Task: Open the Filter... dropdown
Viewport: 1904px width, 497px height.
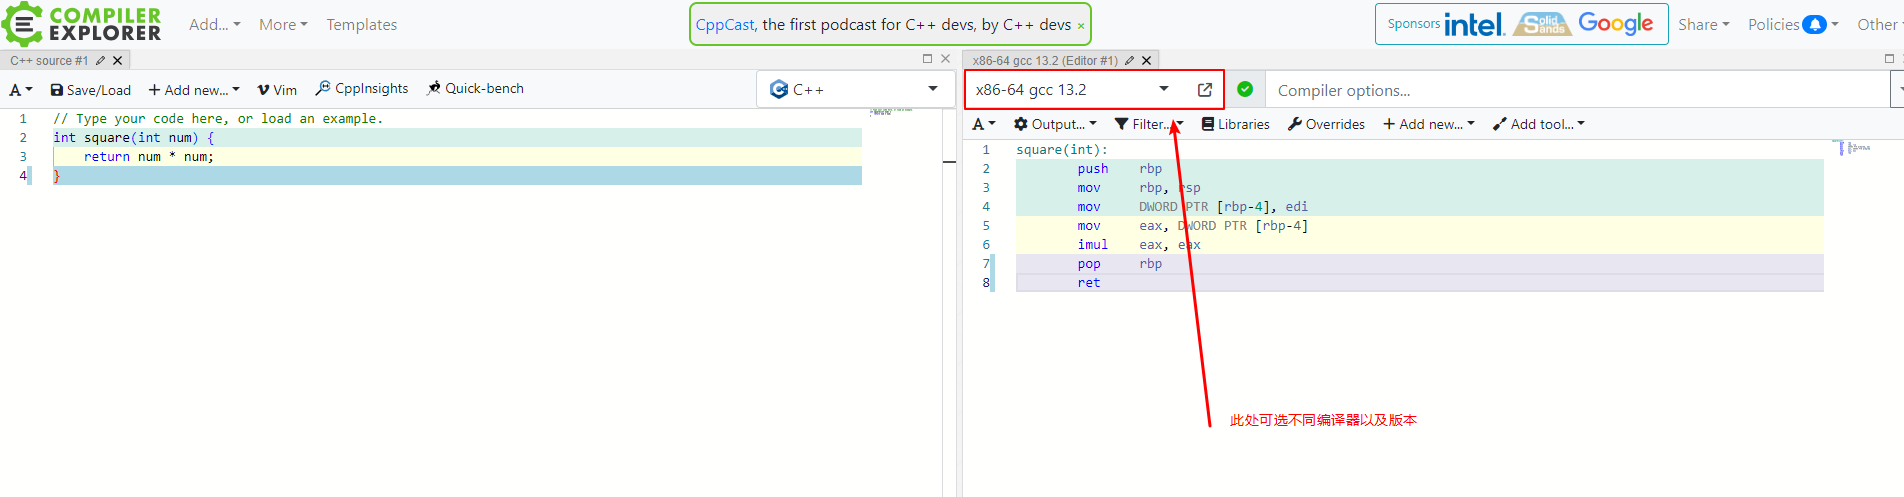Action: click(1149, 124)
